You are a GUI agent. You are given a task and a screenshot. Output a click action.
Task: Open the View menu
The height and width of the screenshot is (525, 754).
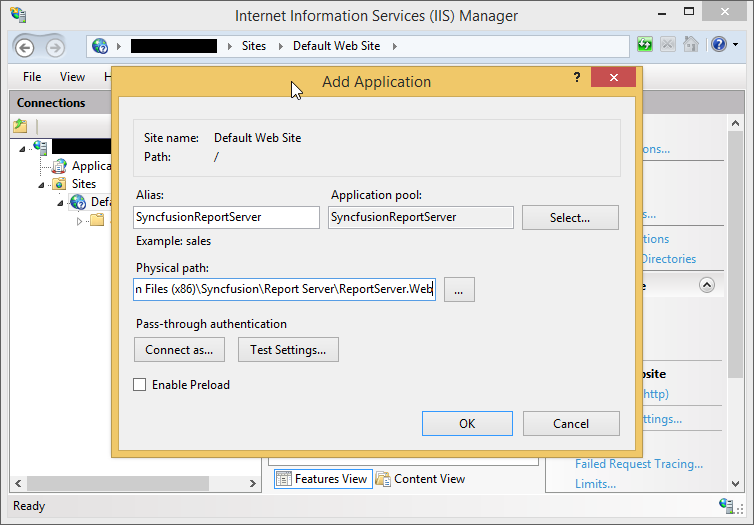coord(73,77)
